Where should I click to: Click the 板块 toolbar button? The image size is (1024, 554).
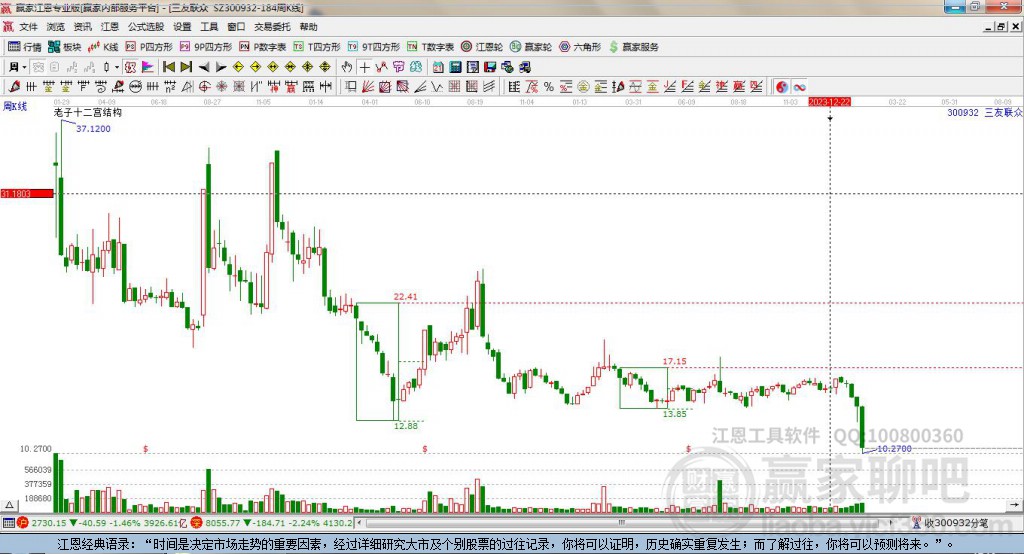[x=64, y=47]
